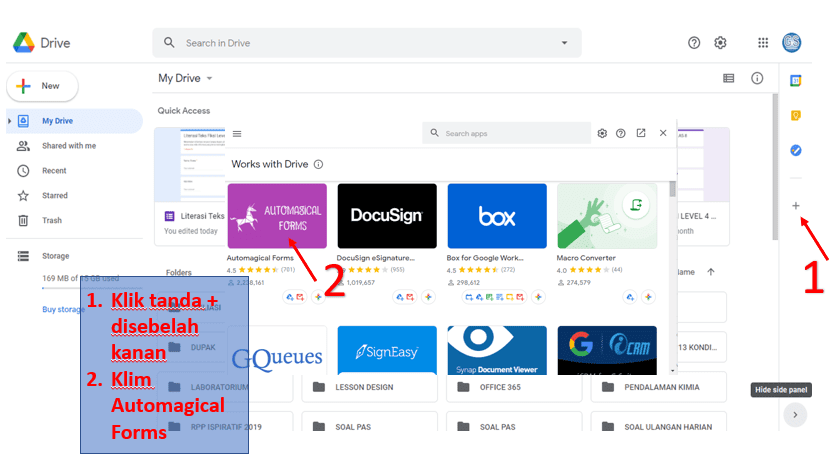
Task: Open Trash
Action: [x=52, y=220]
